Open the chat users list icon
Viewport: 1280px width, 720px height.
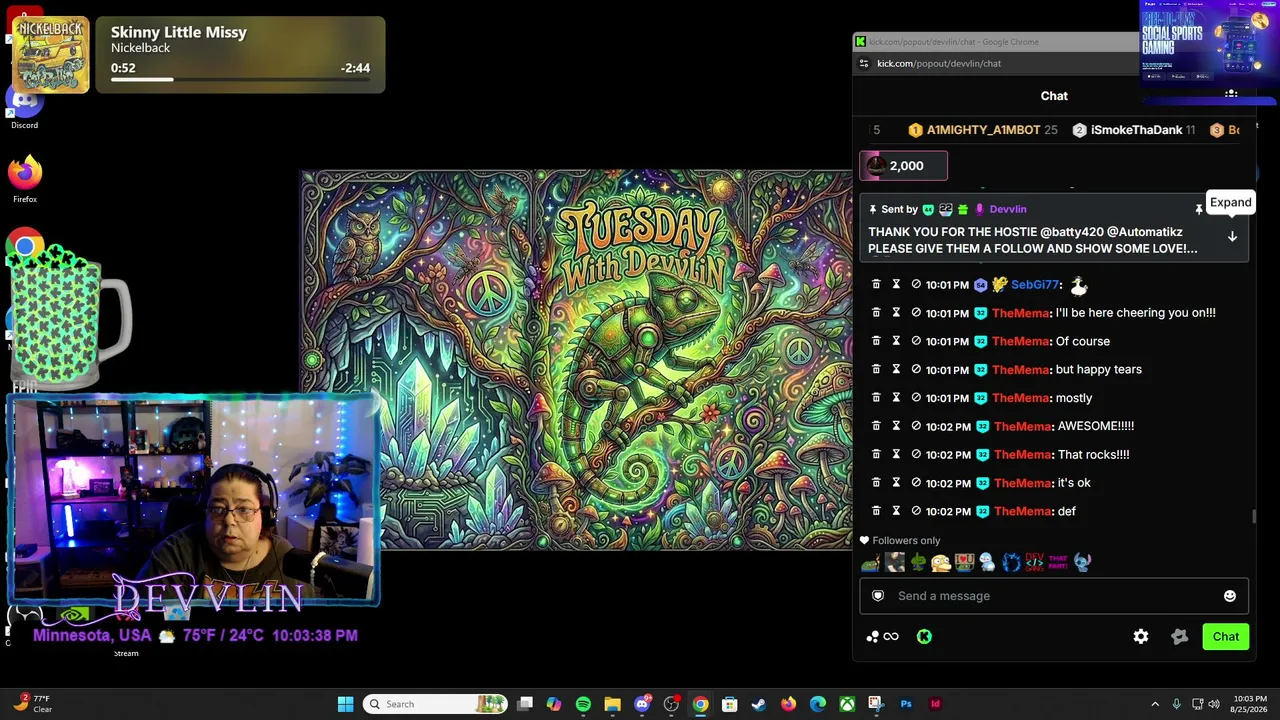pyautogui.click(x=1231, y=95)
